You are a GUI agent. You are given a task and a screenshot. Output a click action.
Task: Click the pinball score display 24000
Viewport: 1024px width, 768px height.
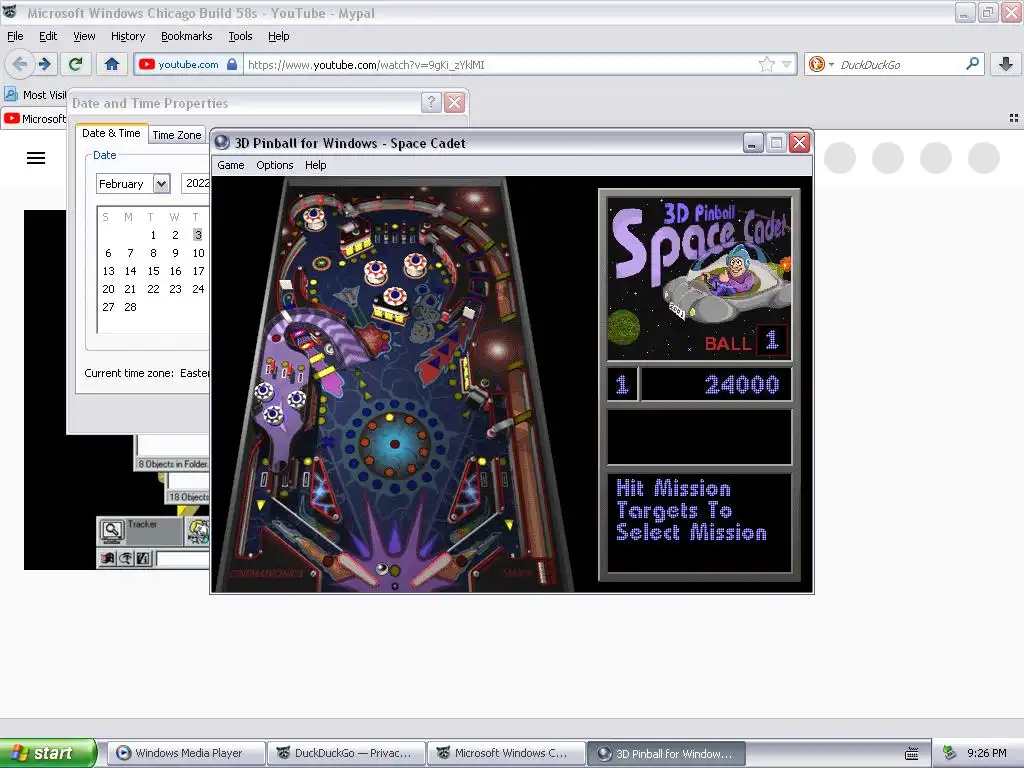tap(716, 384)
